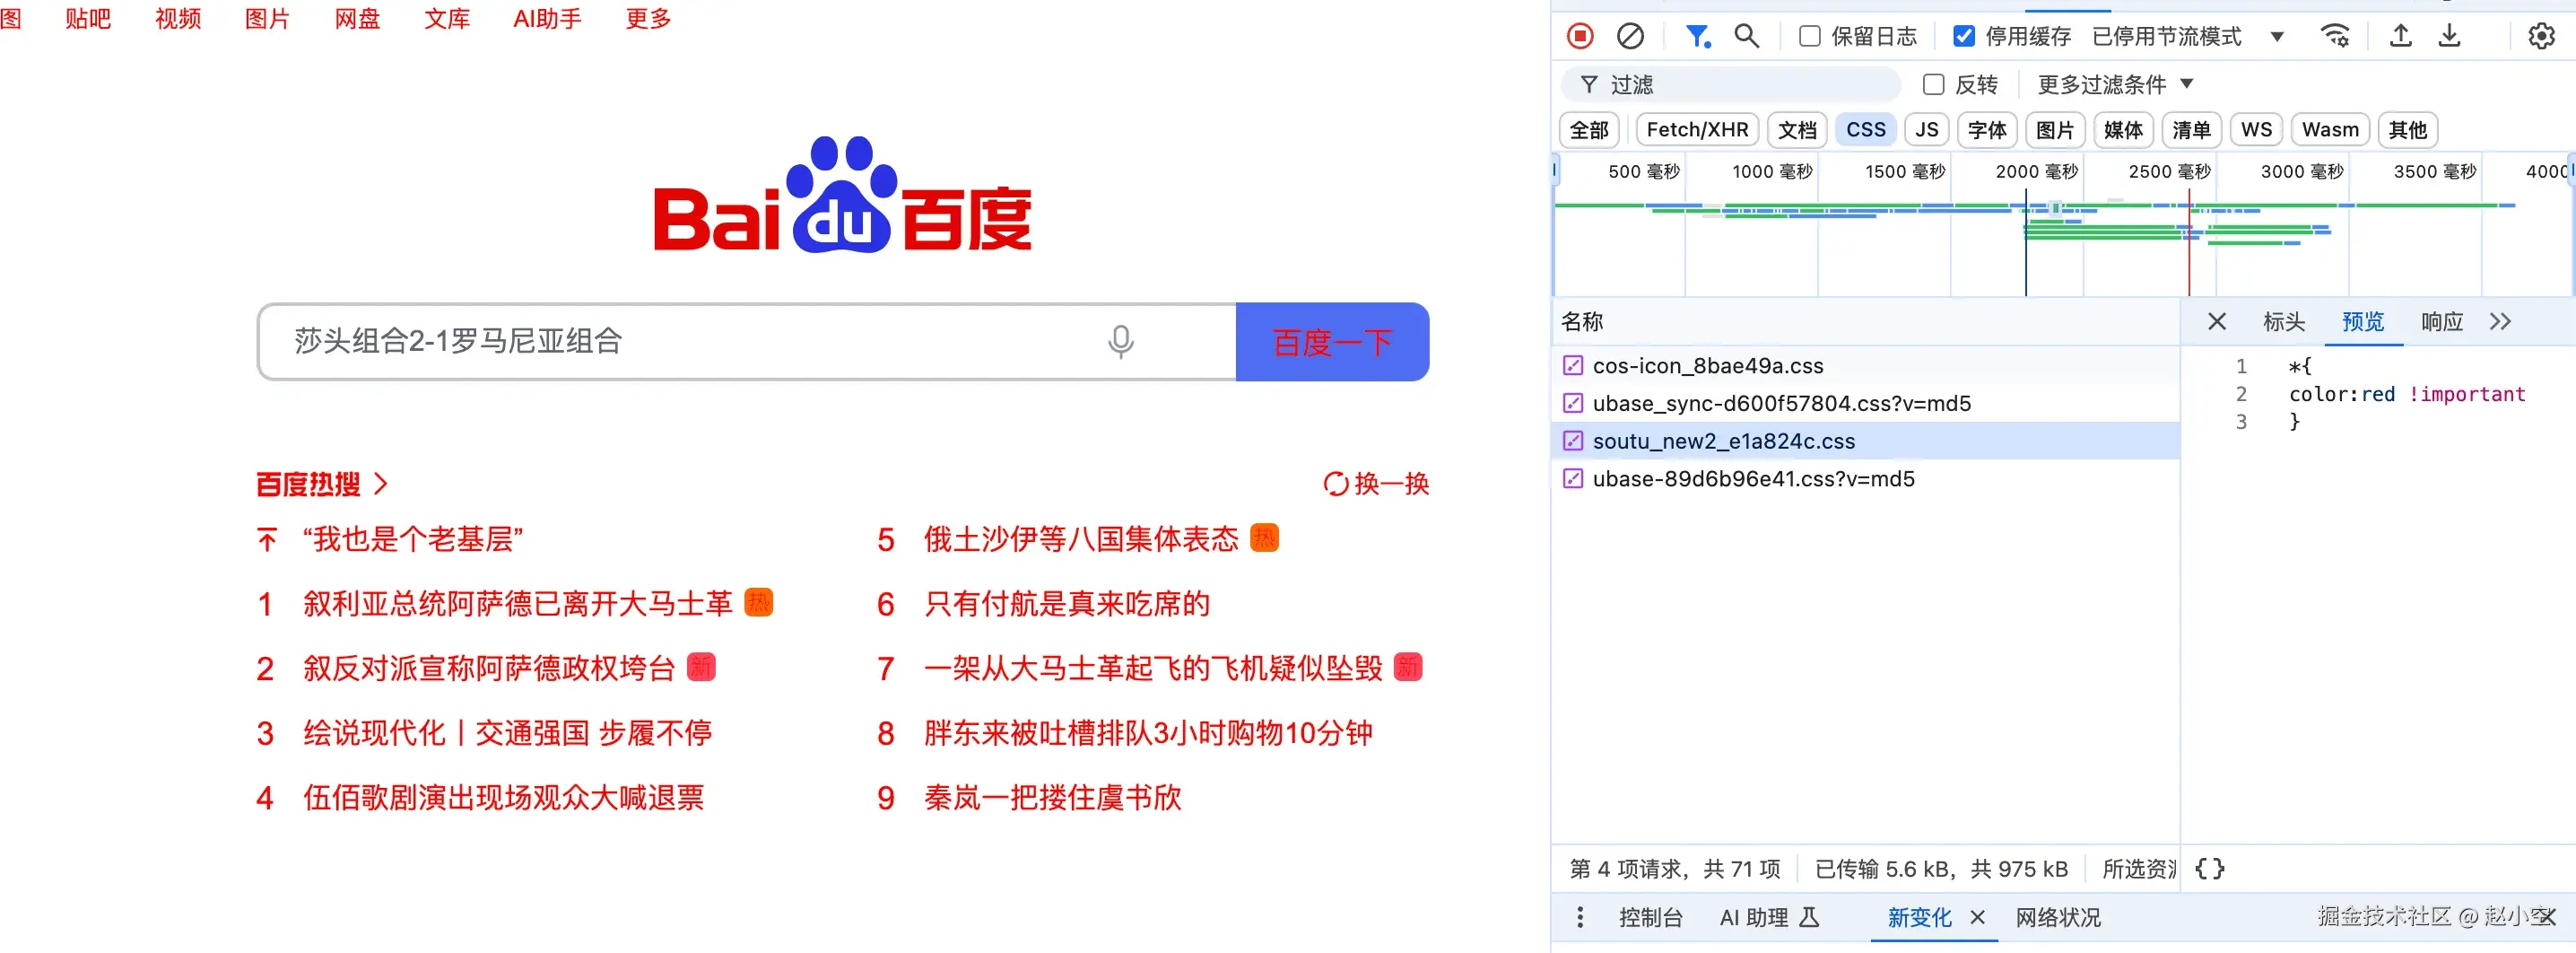Viewport: 2576px width, 953px height.
Task: Close the 新变化 drawer tab
Action: tap(1977, 917)
